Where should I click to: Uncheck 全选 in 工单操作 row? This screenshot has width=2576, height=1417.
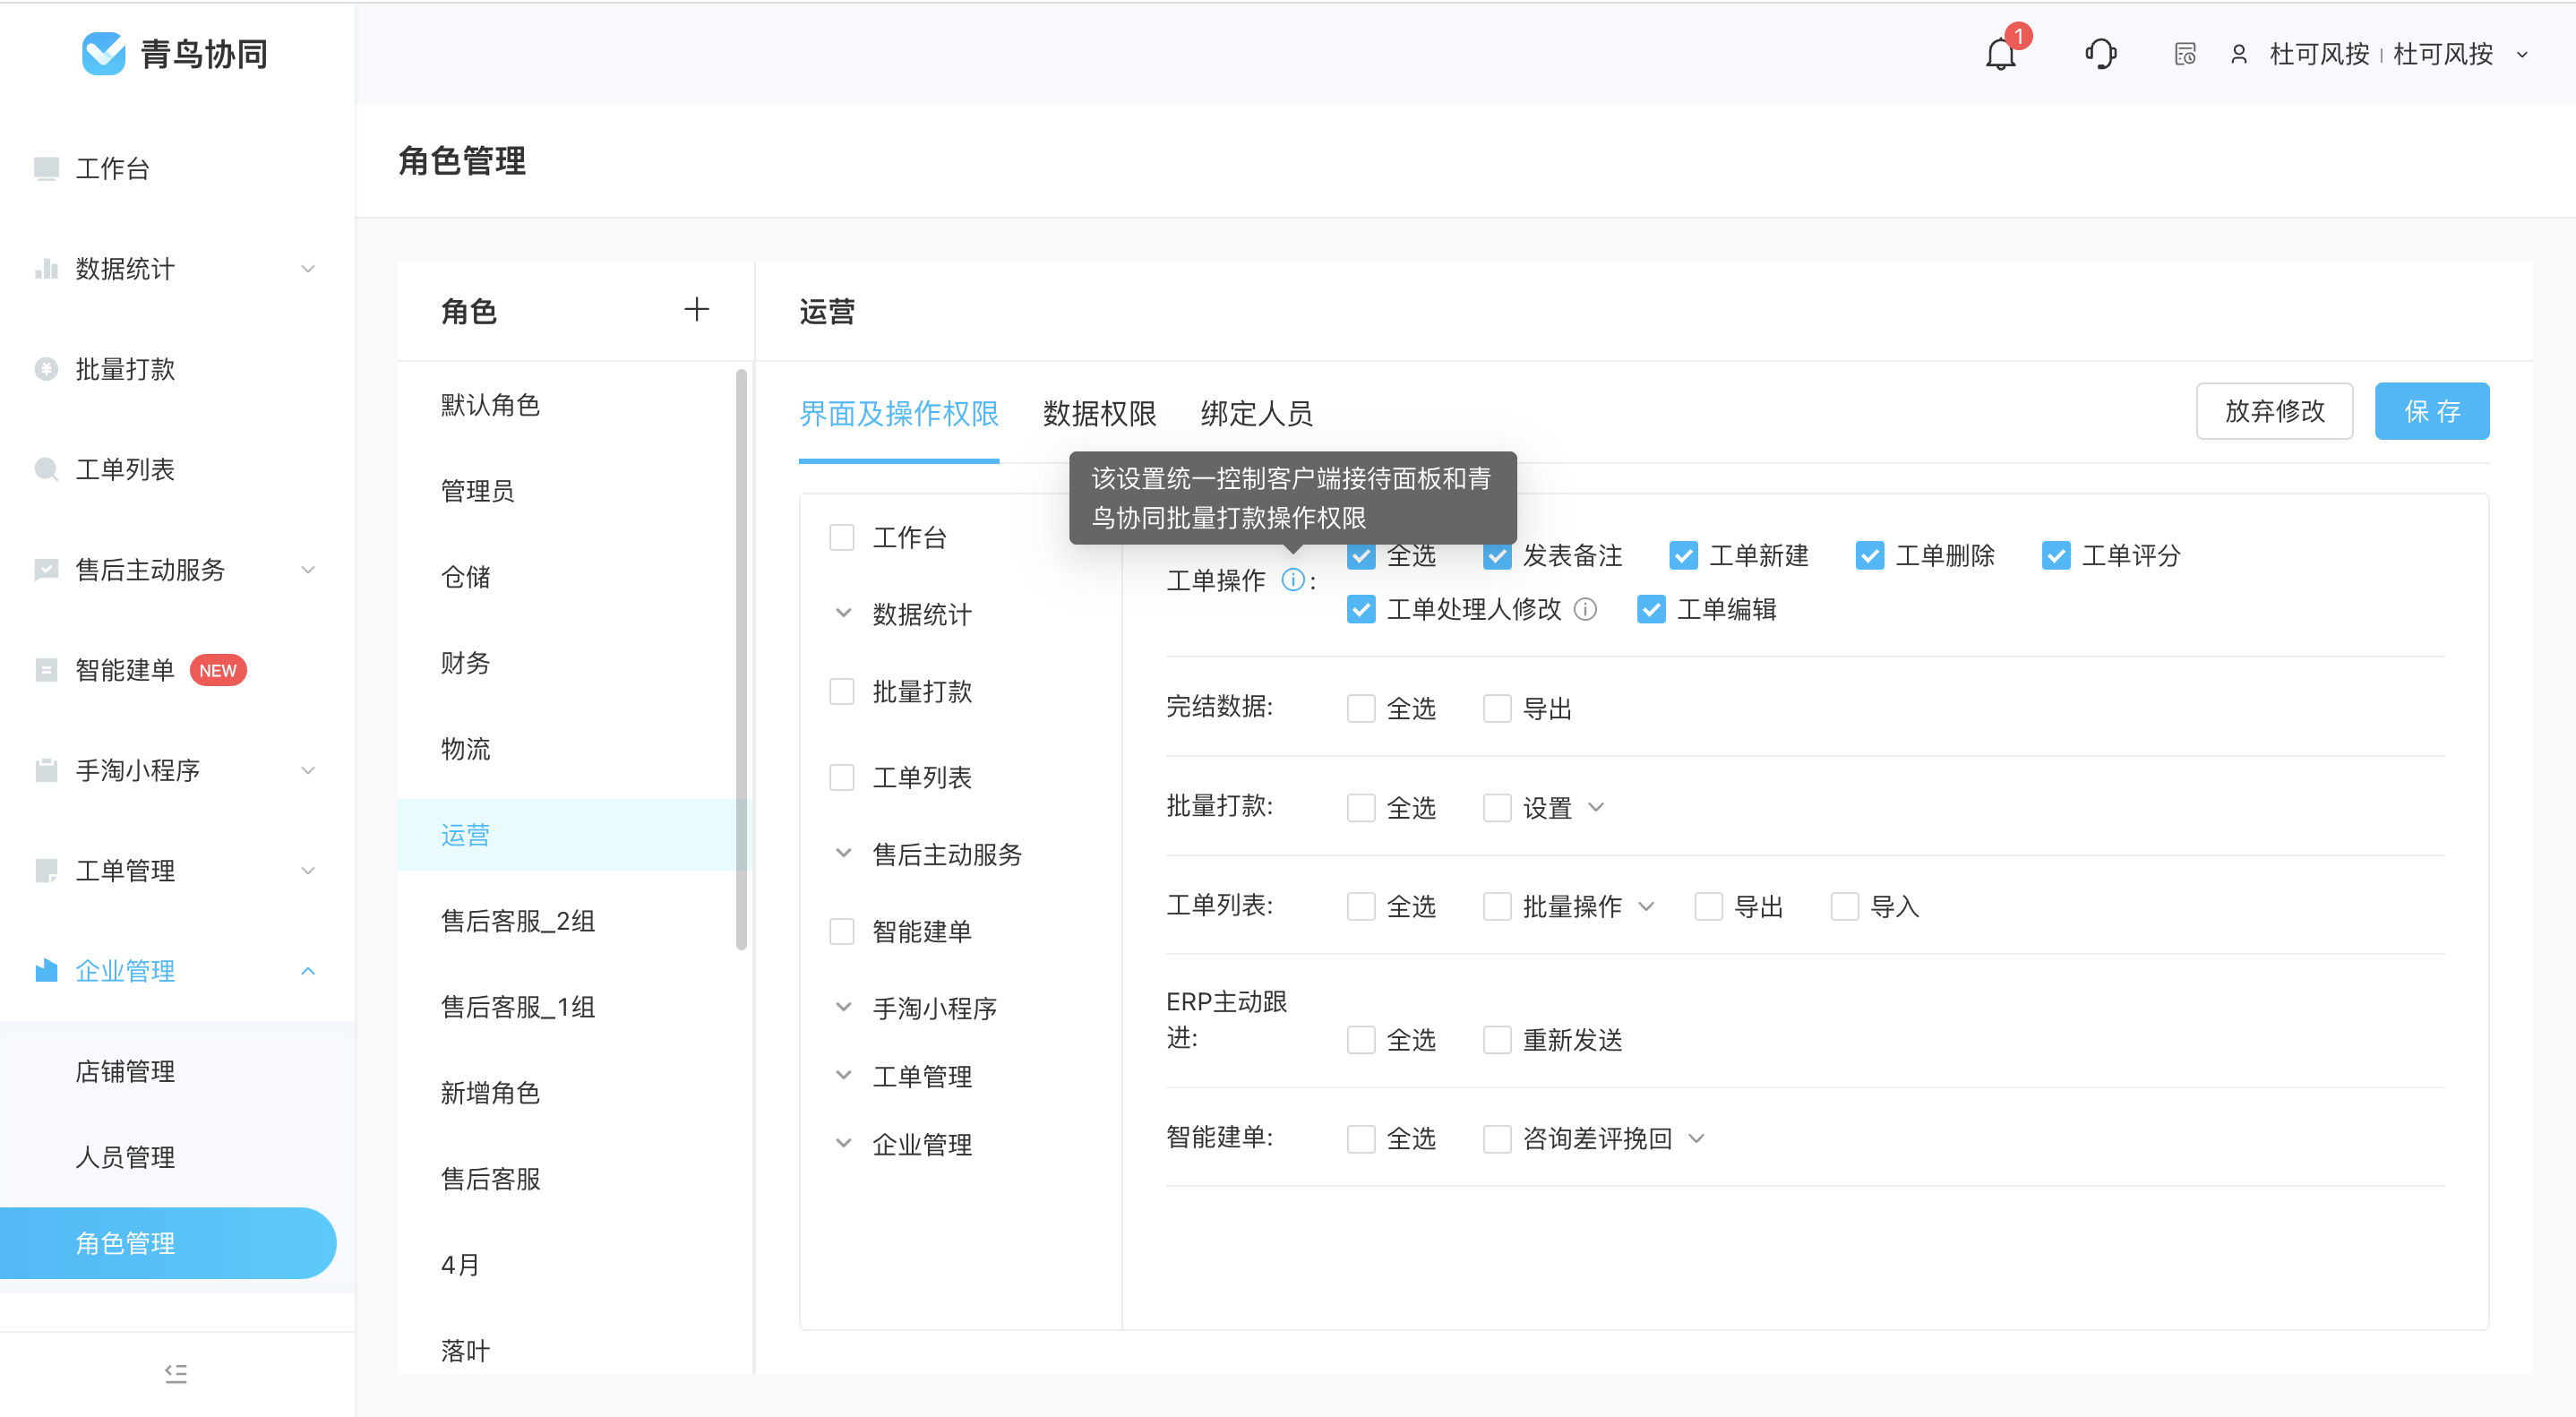point(1360,555)
